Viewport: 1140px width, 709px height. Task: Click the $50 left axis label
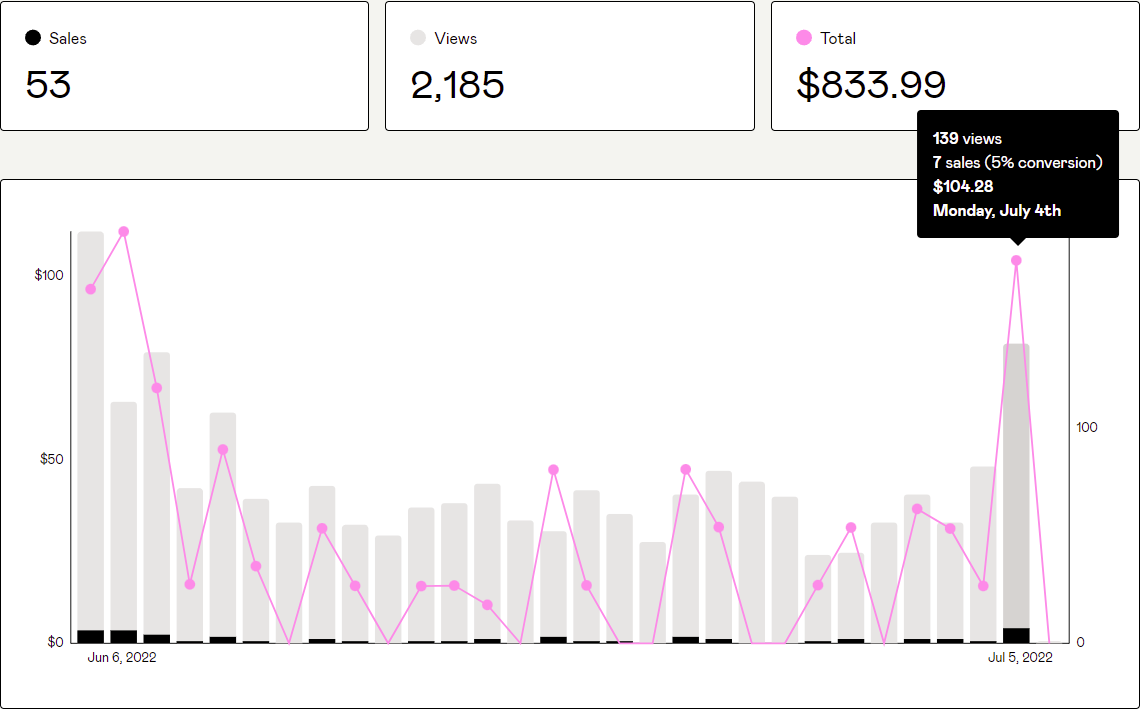[52, 460]
